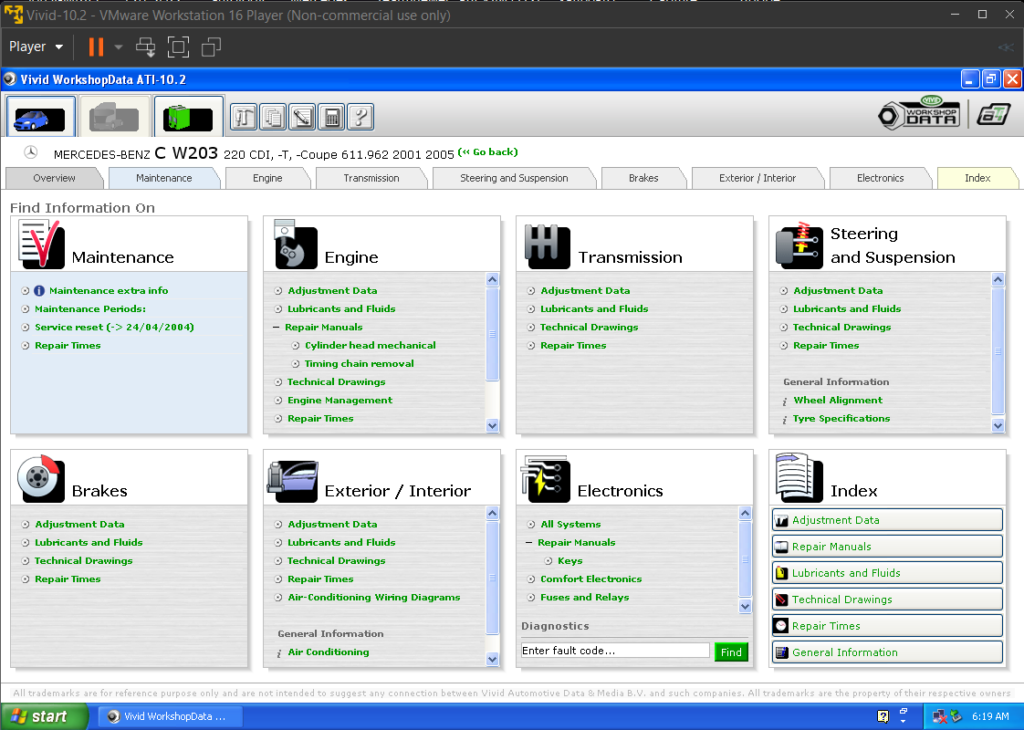Open the Electronics tab

(880, 178)
